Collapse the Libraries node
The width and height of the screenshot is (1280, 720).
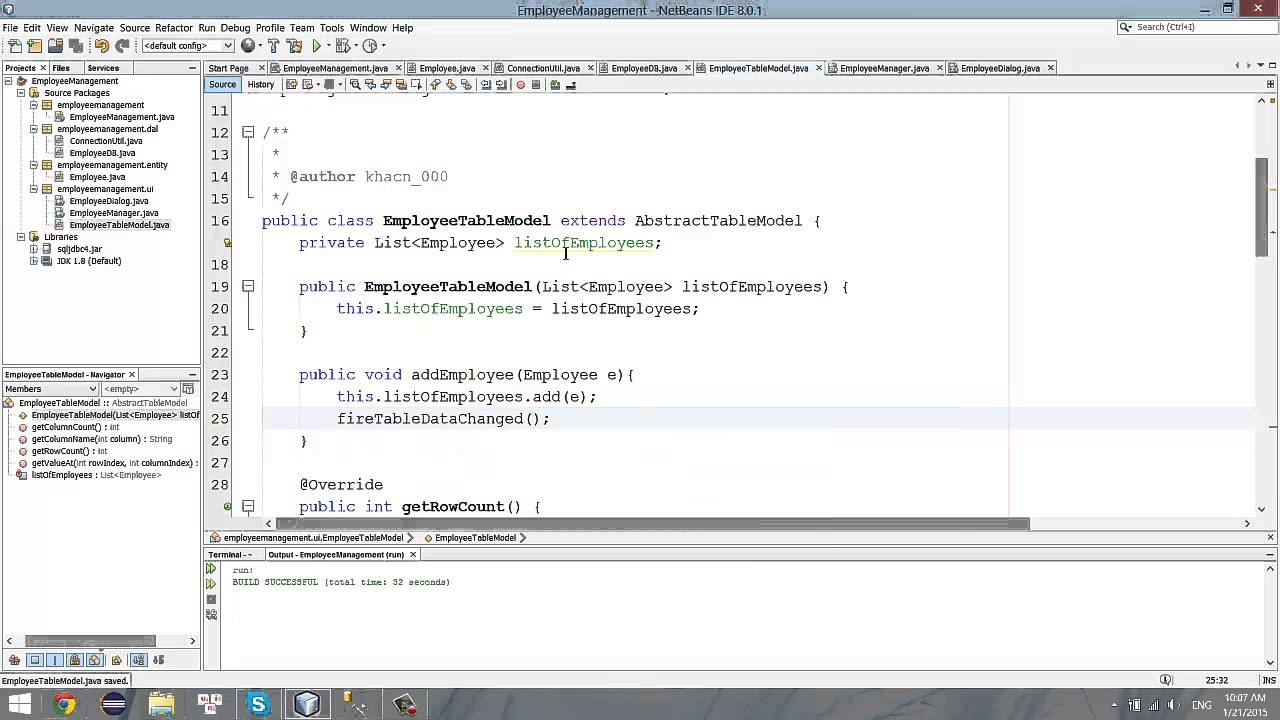pyautogui.click(x=21, y=237)
